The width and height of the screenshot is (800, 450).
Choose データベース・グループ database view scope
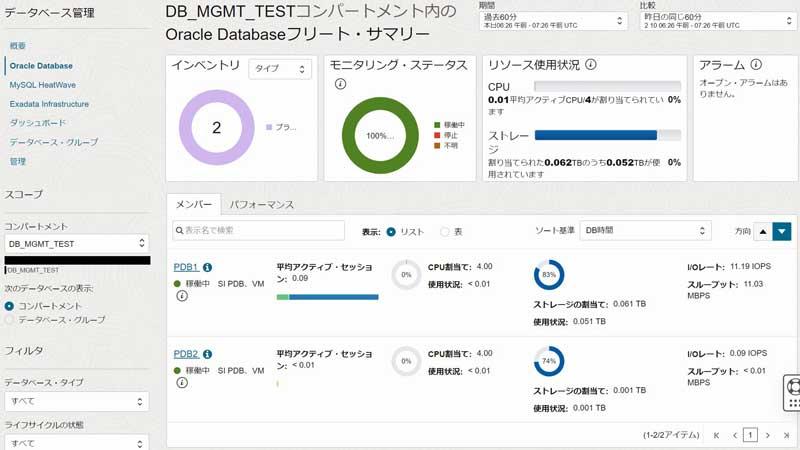click(9, 320)
